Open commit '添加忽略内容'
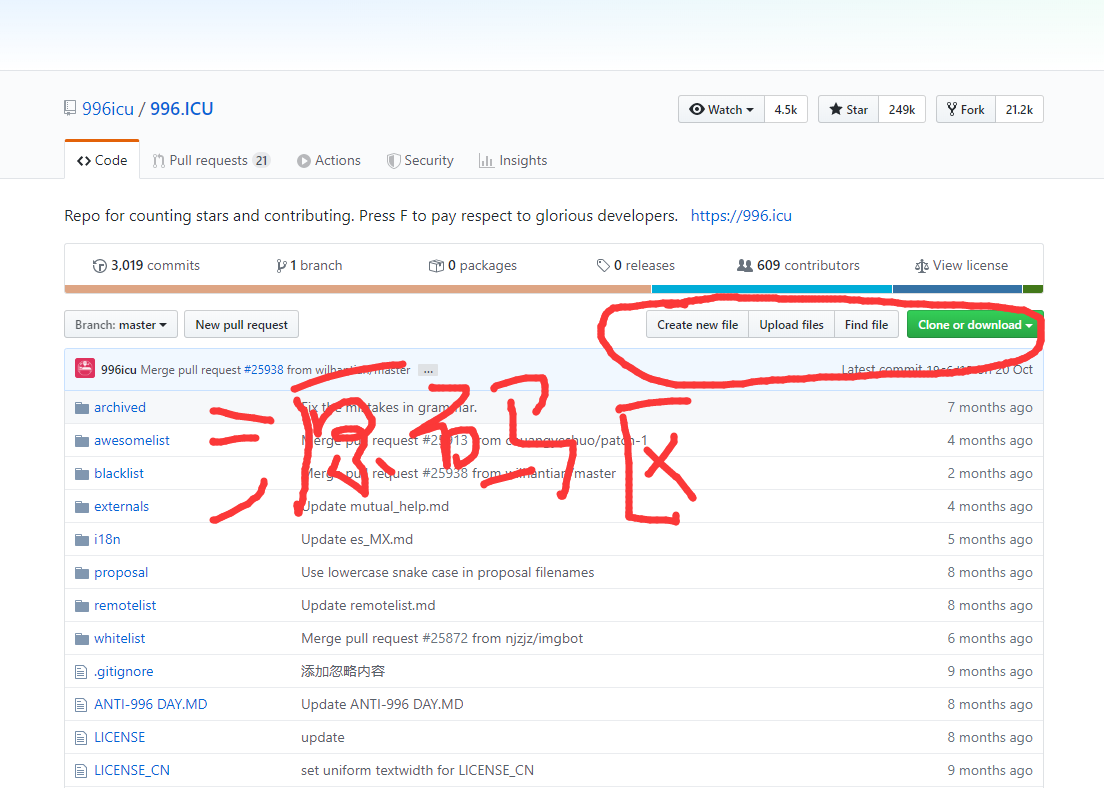Viewport: 1104px width, 788px height. [343, 672]
